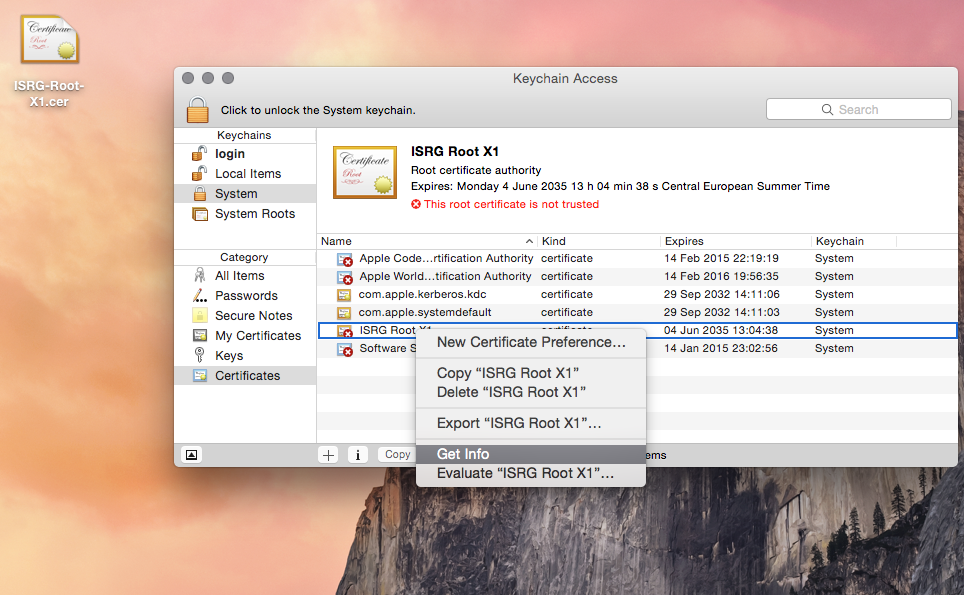Viewport: 964px width, 595px height.
Task: Sort the list by Name column
Action: 427,241
